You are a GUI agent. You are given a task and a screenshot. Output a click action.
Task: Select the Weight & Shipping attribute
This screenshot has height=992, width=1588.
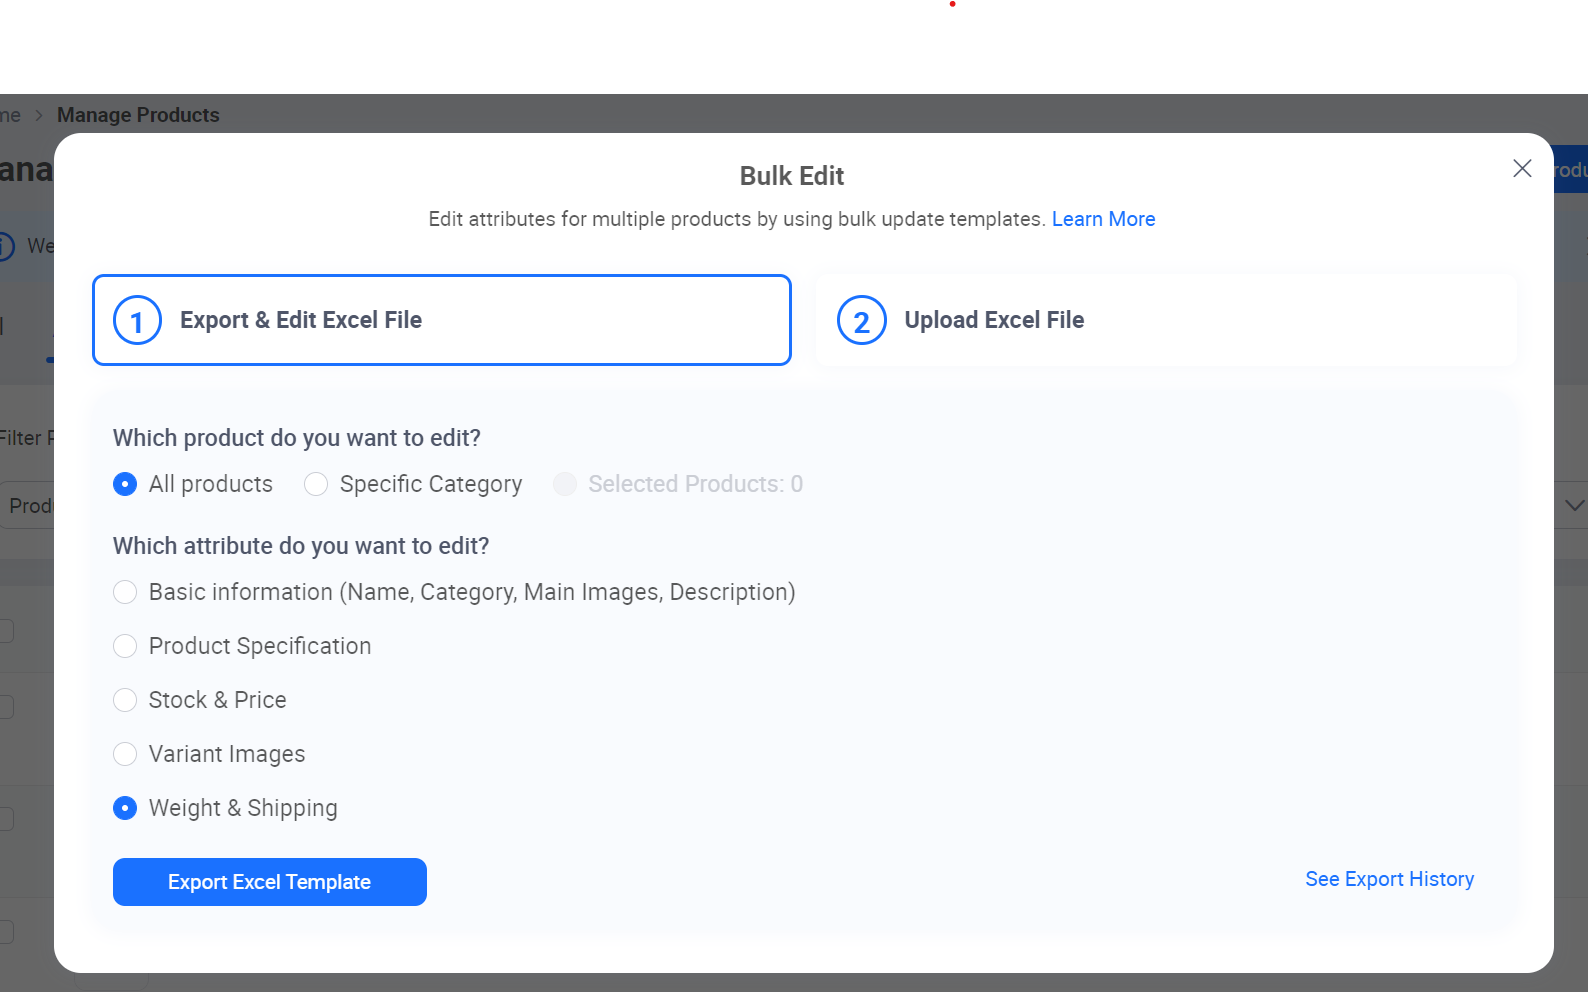[125, 808]
